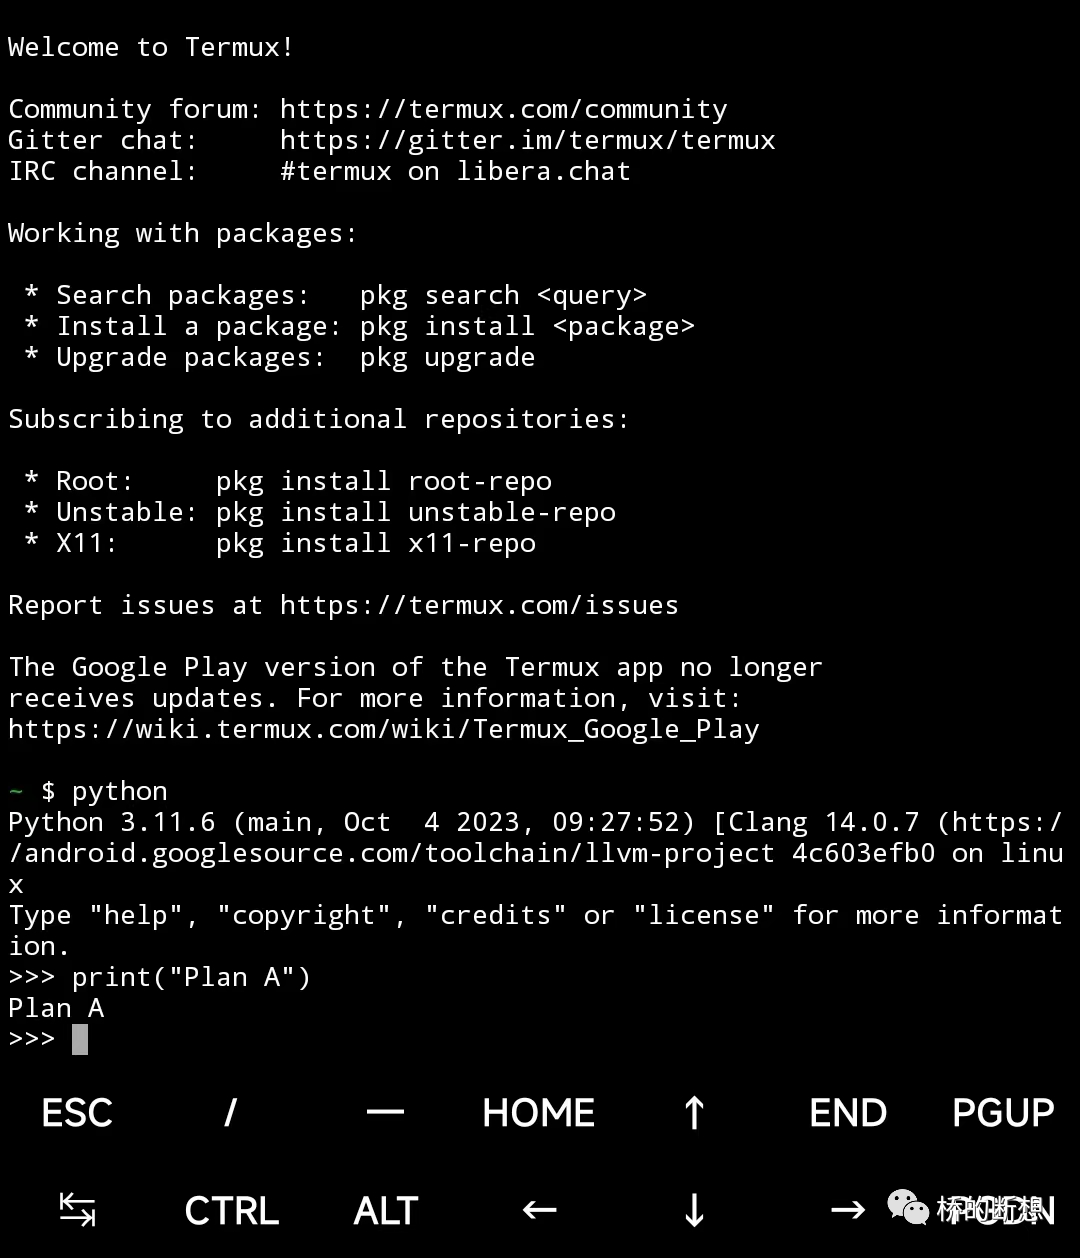Viewport: 1080px width, 1258px height.
Task: Open the gitter.im/termux/termux chat link
Action: coord(527,140)
